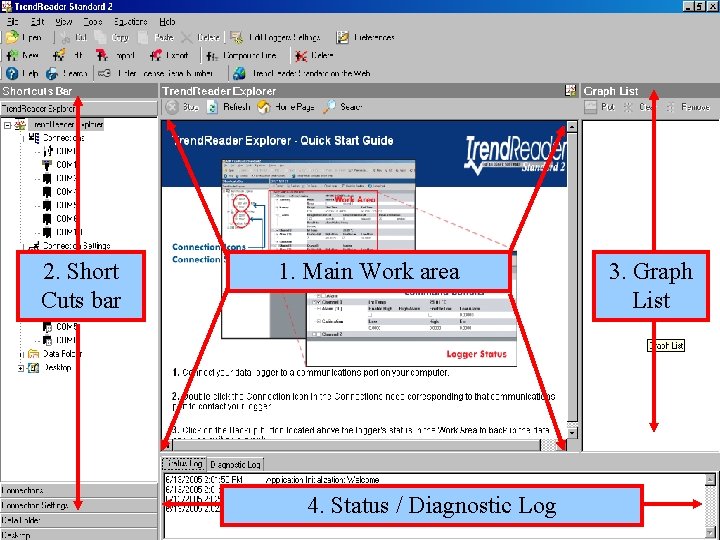
Task: Click the Paste toolbar icon
Action: (x=143, y=37)
